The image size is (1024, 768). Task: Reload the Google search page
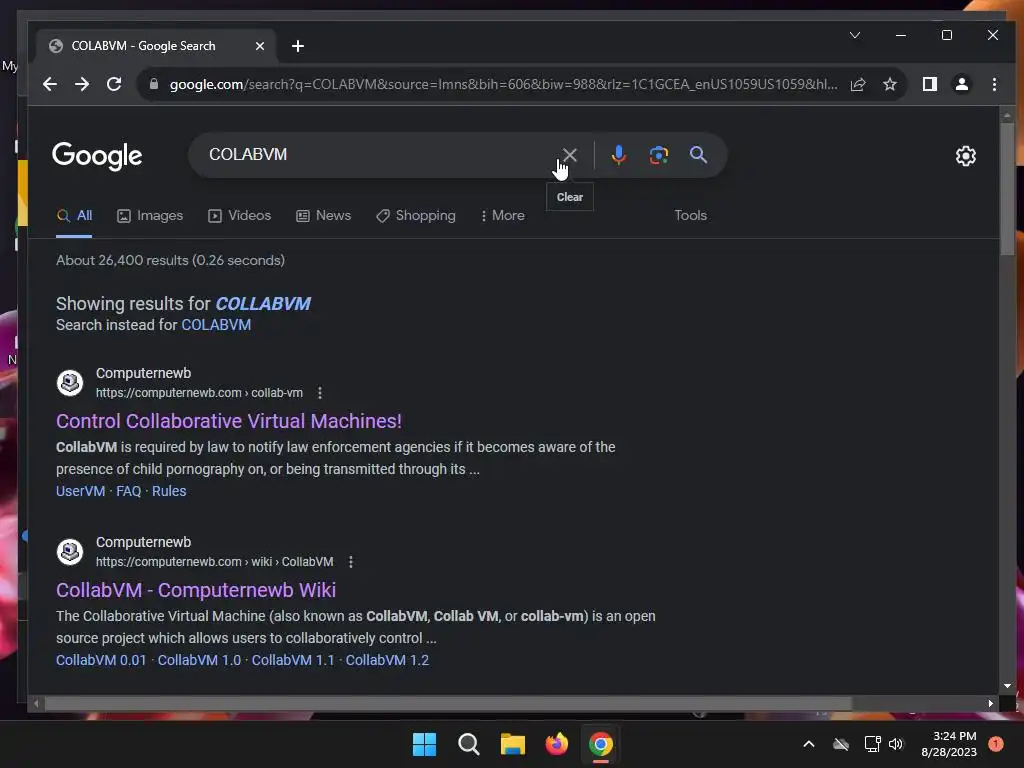click(x=114, y=84)
